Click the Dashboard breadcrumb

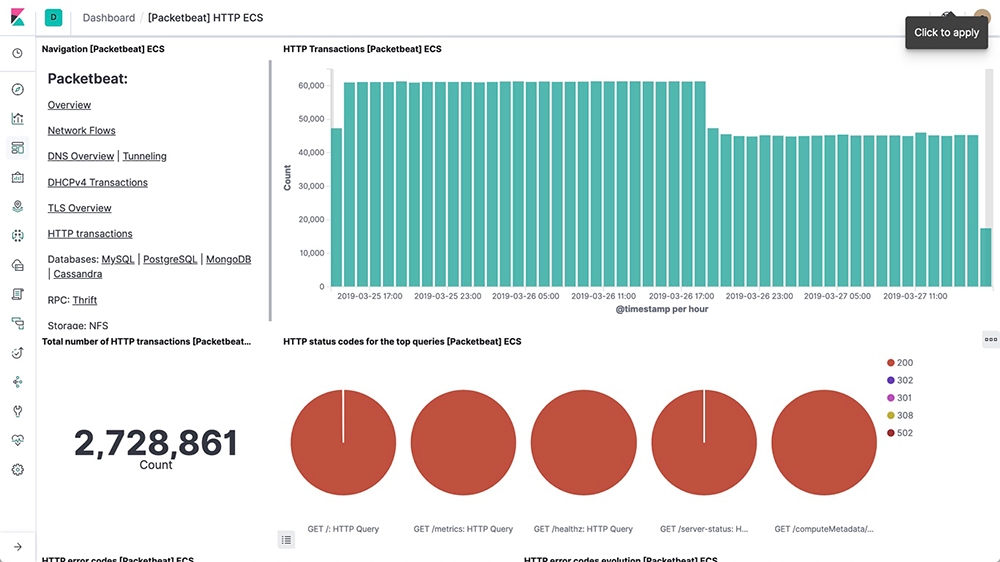click(109, 18)
